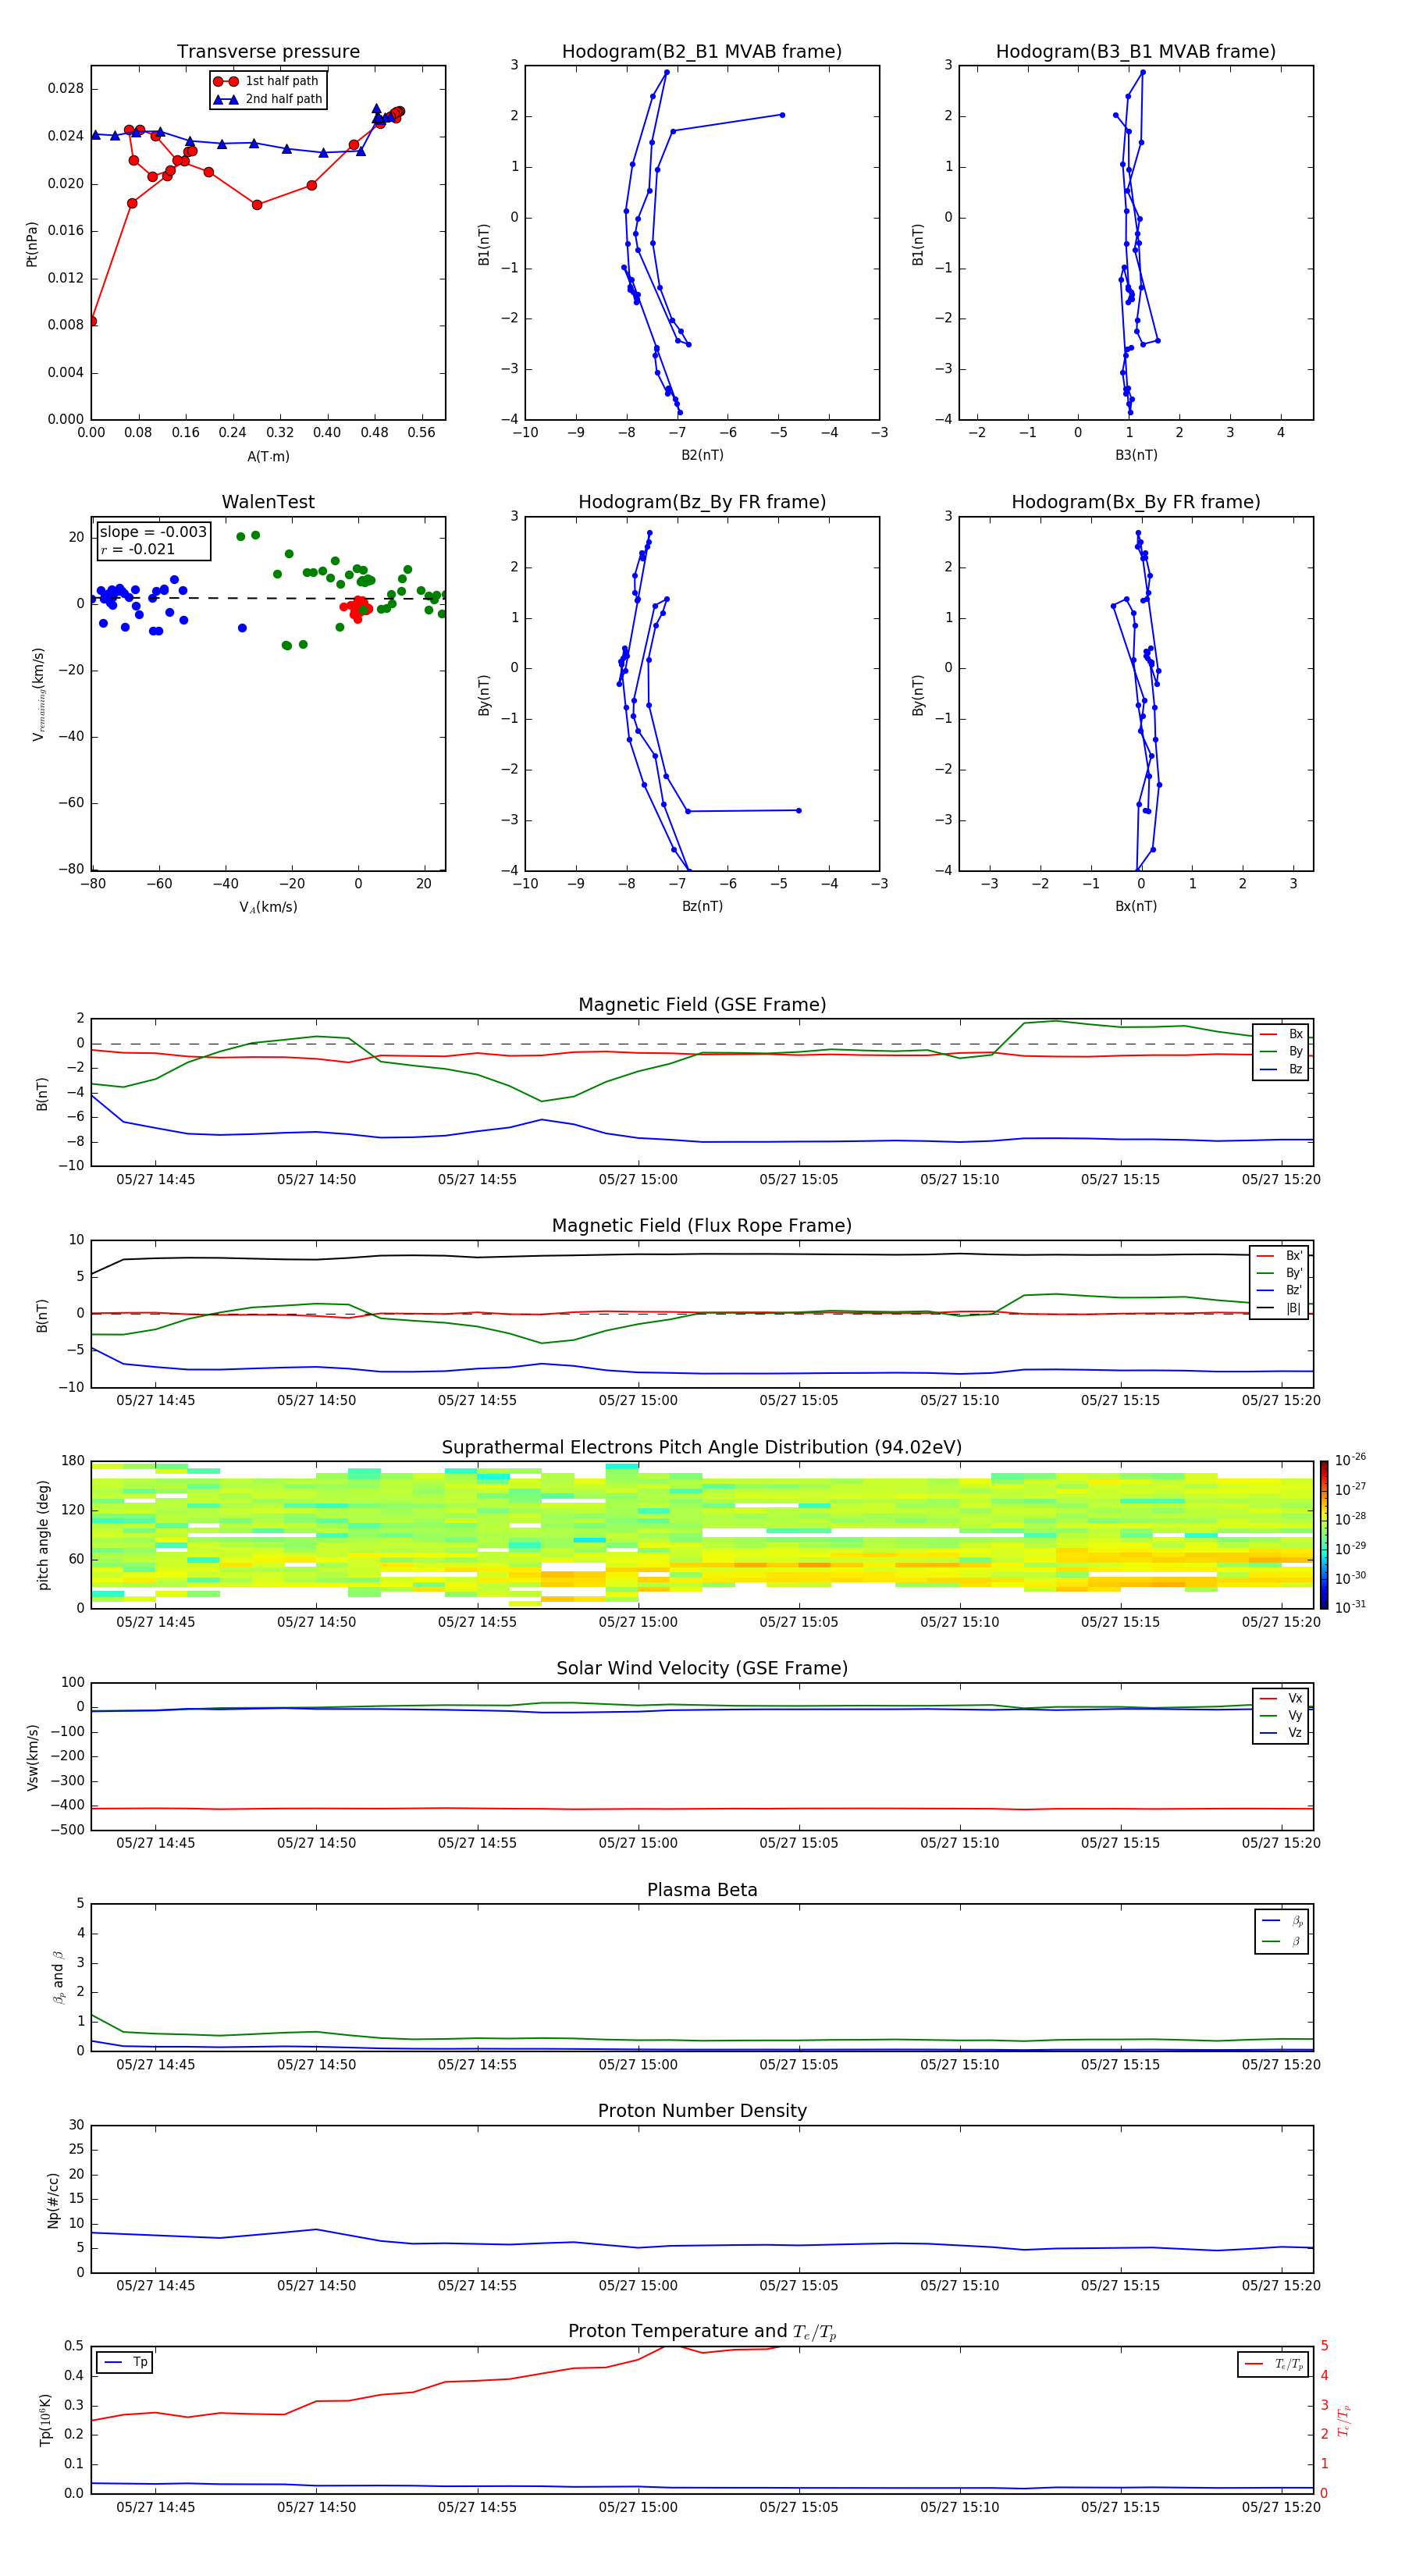Click the 'Vz' legend entry in velocity plot
The height and width of the screenshot is (2576, 1405).
click(1282, 1733)
